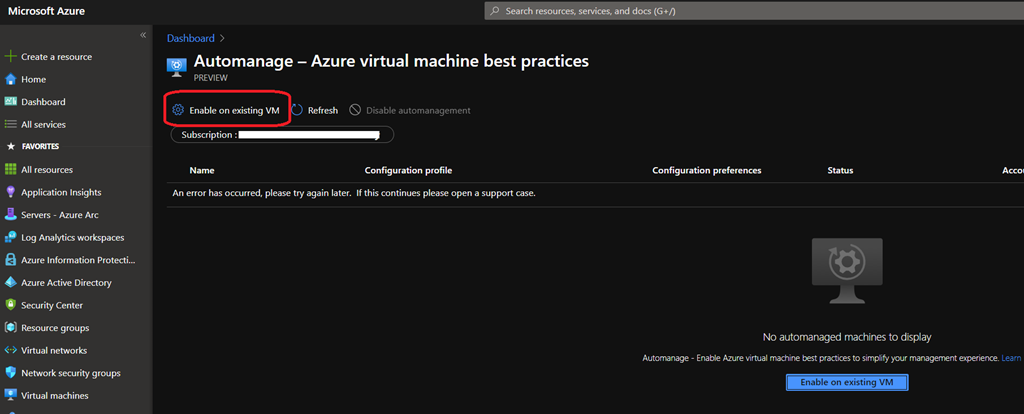Open Resource groups from the sidebar
This screenshot has width=1024, height=414.
55,328
